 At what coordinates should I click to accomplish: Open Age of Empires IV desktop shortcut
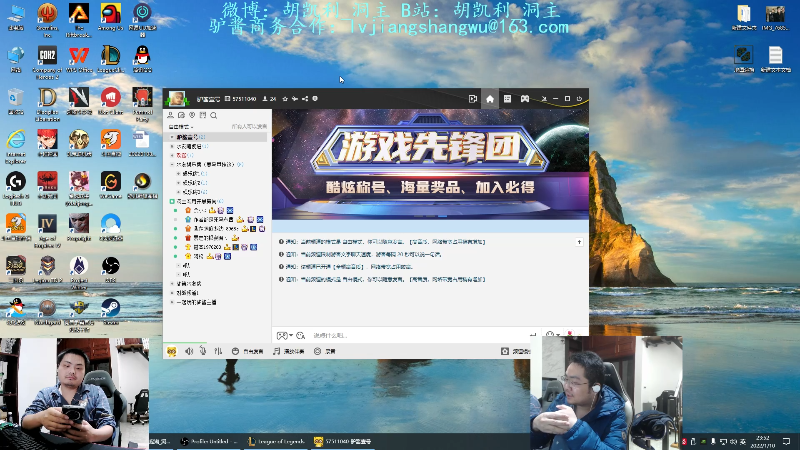pos(47,231)
